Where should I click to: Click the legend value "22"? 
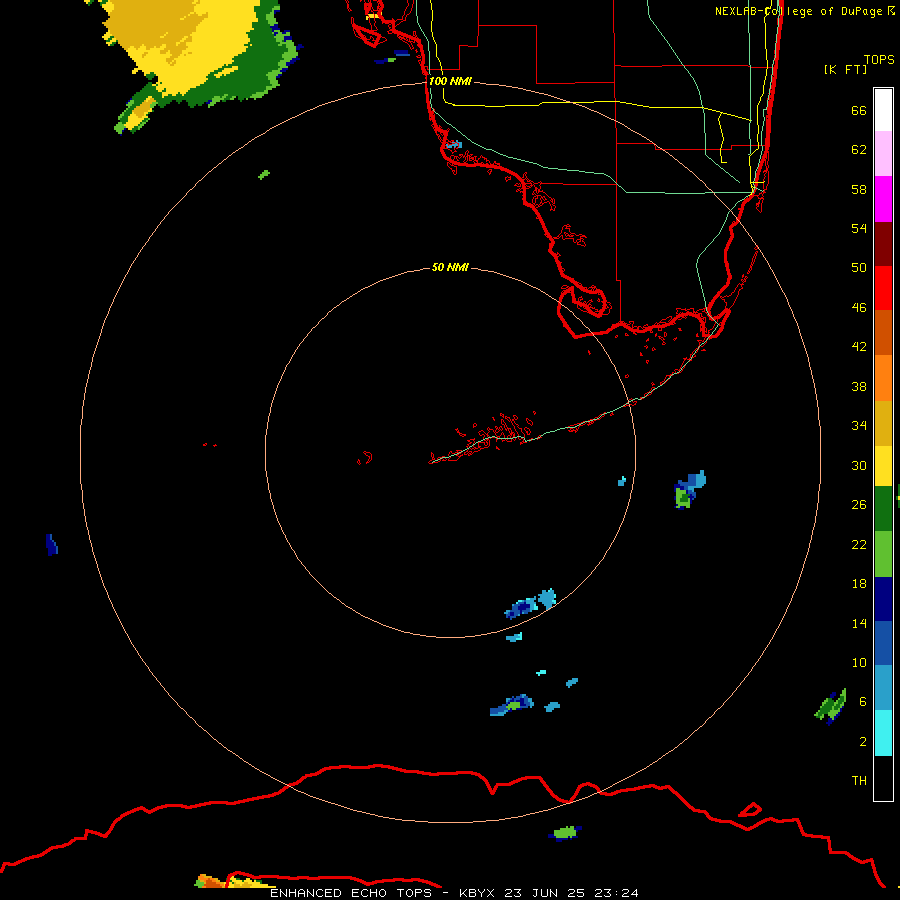[x=859, y=544]
